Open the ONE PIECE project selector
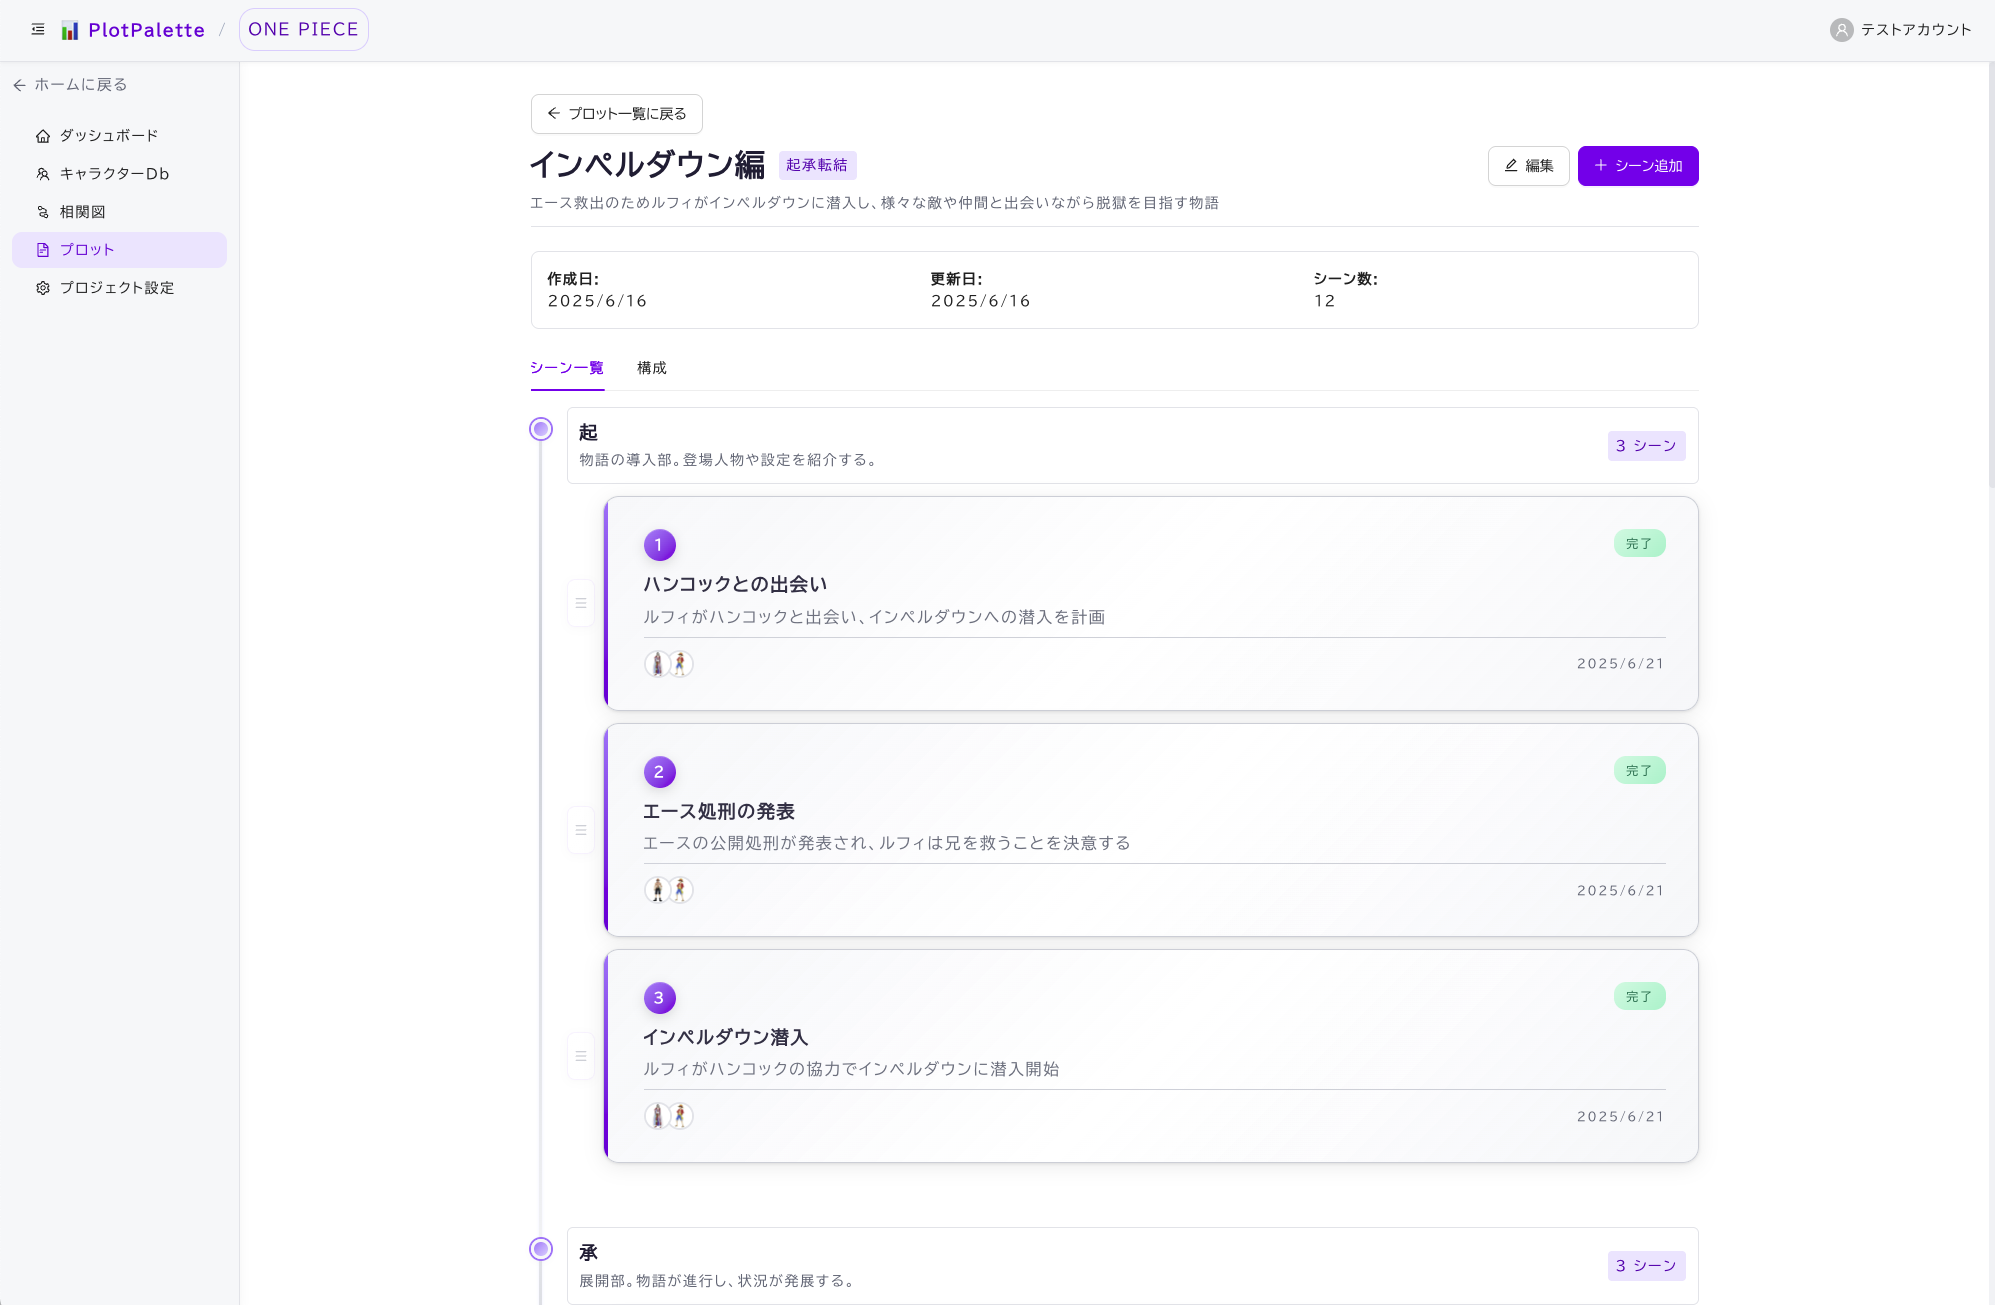Viewport: 1995px width, 1305px height. [x=303, y=30]
